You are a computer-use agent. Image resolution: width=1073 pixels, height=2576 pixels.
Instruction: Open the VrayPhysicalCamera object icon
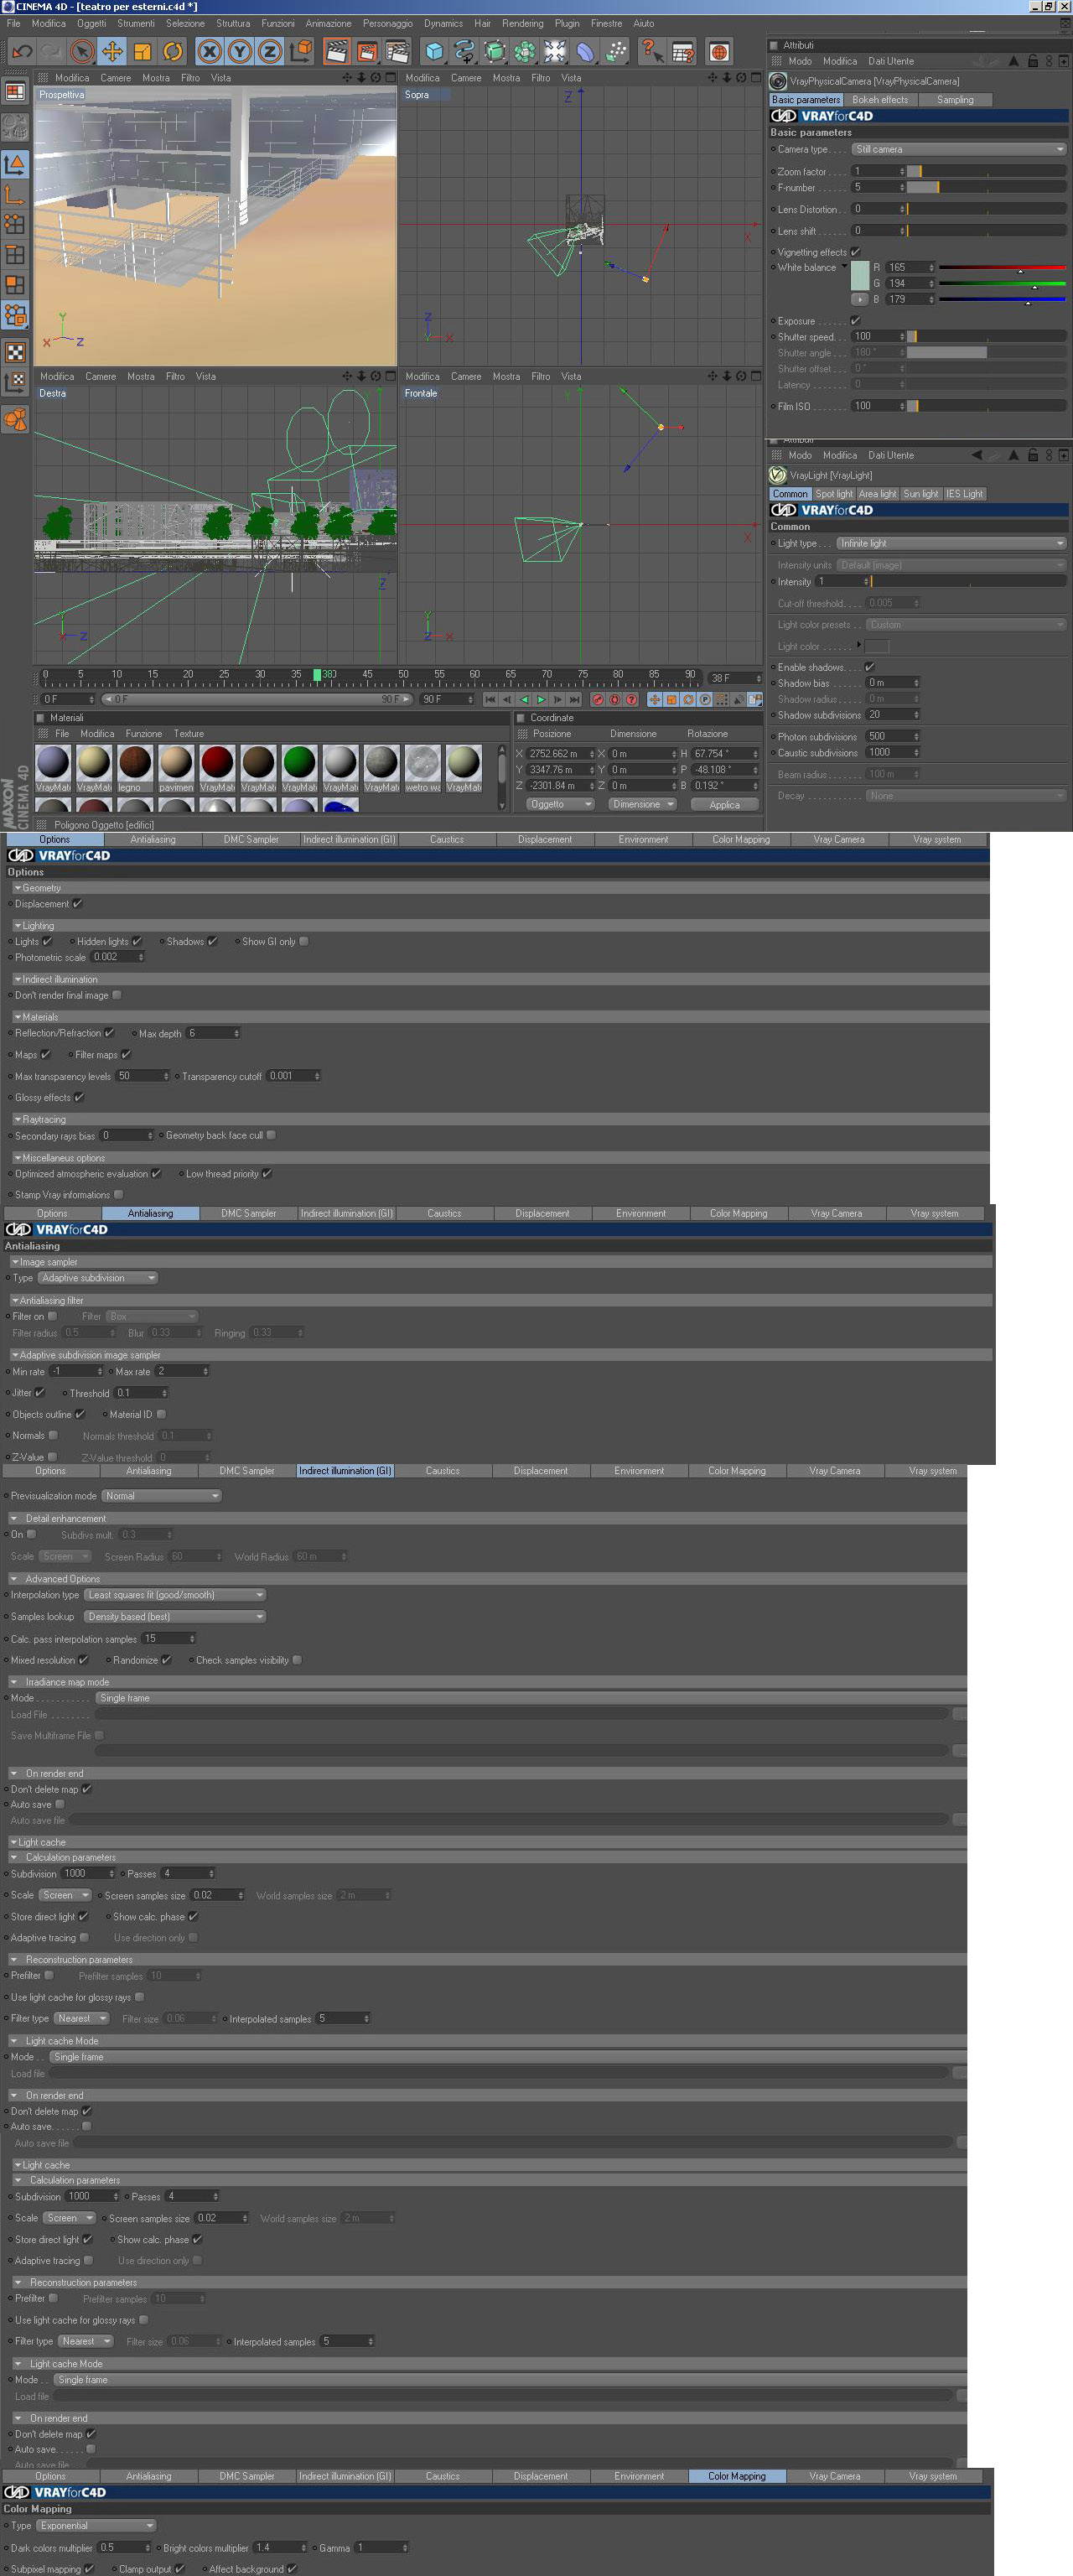(778, 81)
